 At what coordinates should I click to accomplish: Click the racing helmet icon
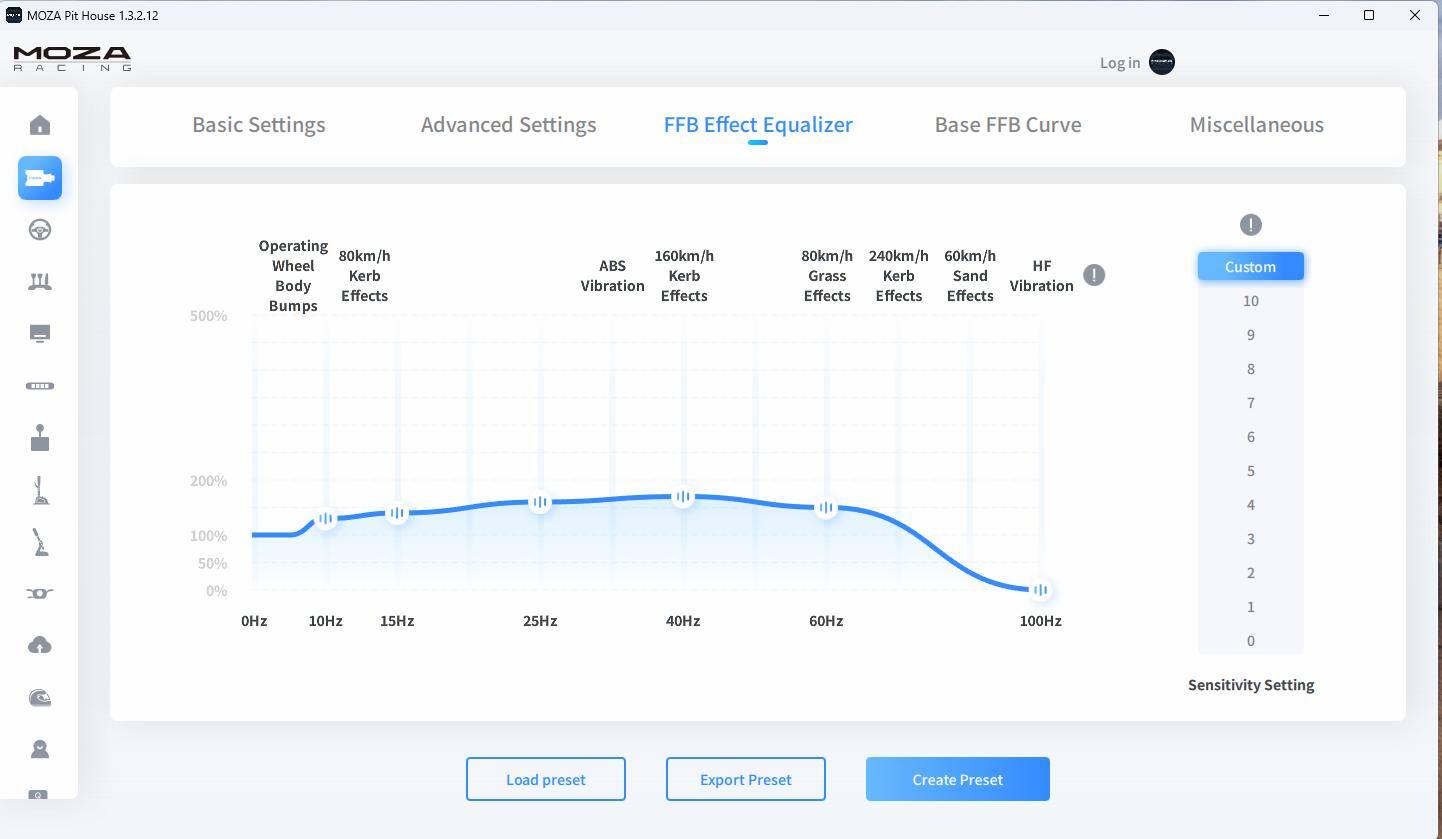pos(40,698)
